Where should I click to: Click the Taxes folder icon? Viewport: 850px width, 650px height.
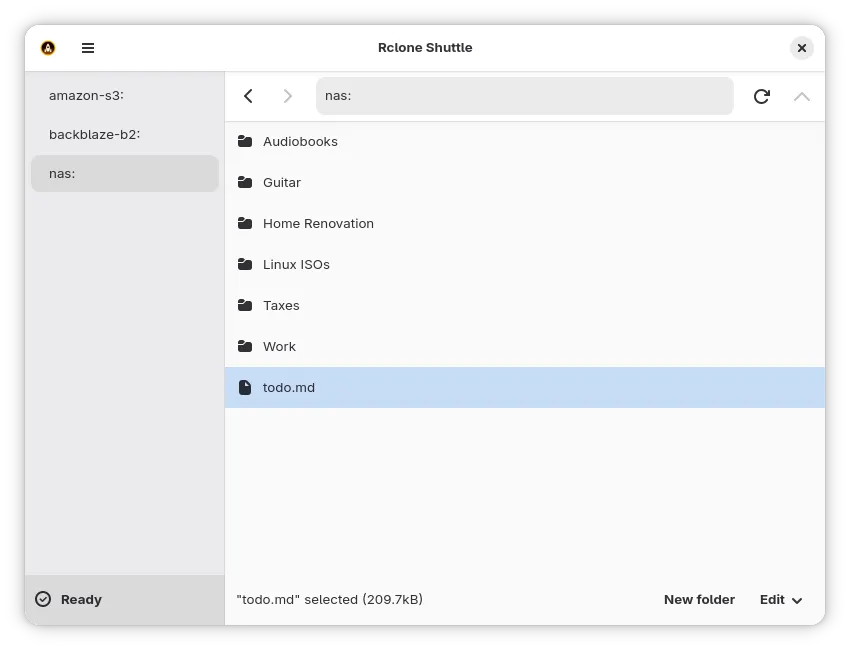(x=245, y=305)
